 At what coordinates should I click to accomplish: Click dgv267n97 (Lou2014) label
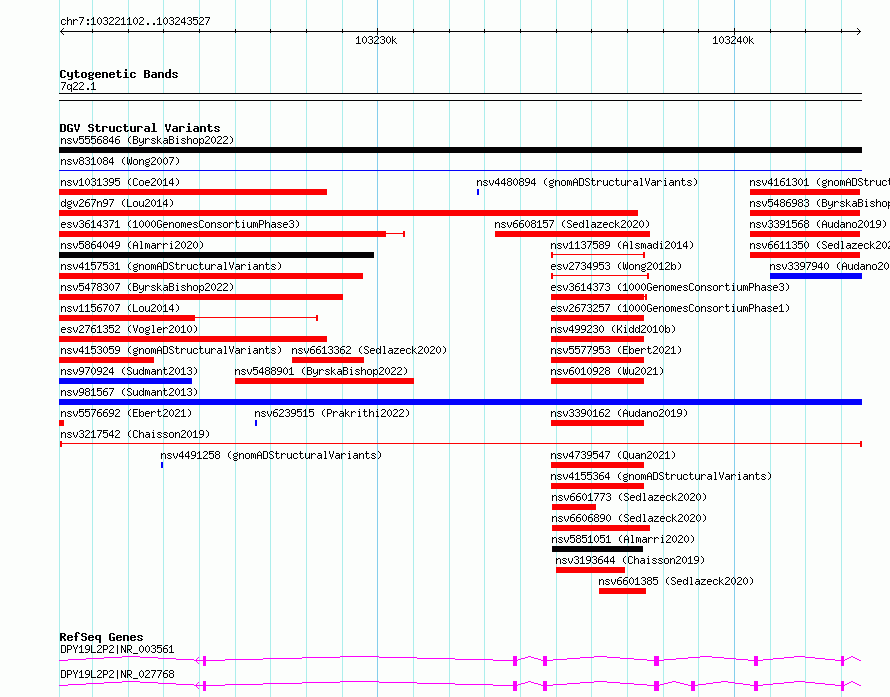coord(117,203)
